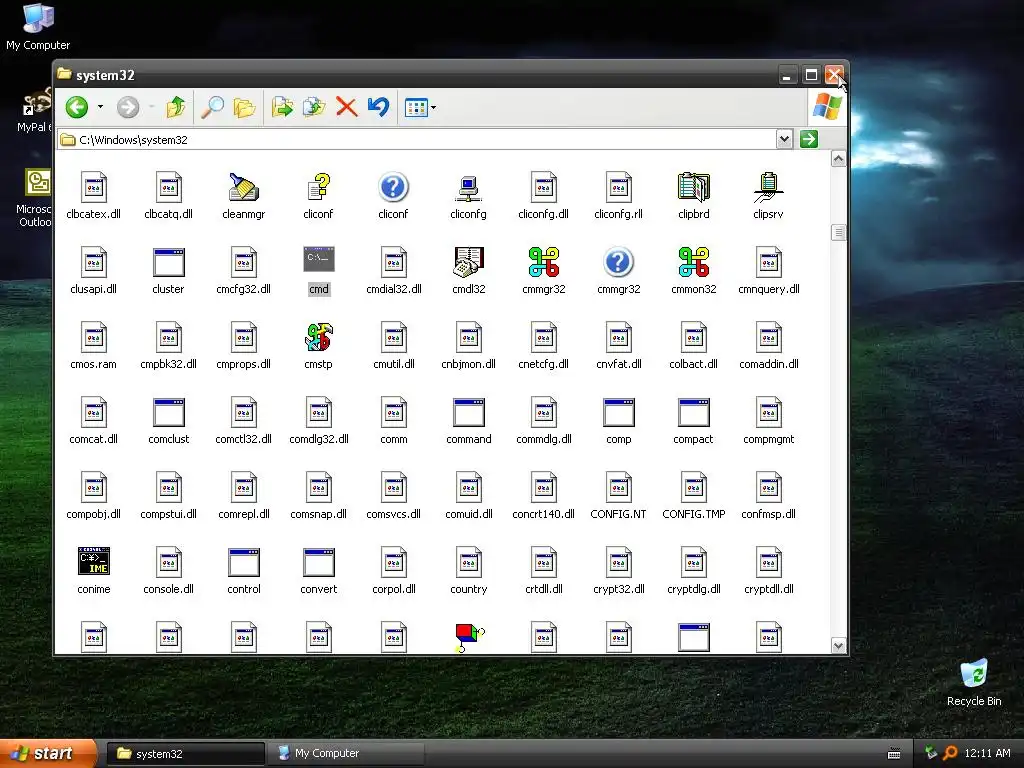Select the control application icon
This screenshot has height=768, width=1024.
point(244,562)
